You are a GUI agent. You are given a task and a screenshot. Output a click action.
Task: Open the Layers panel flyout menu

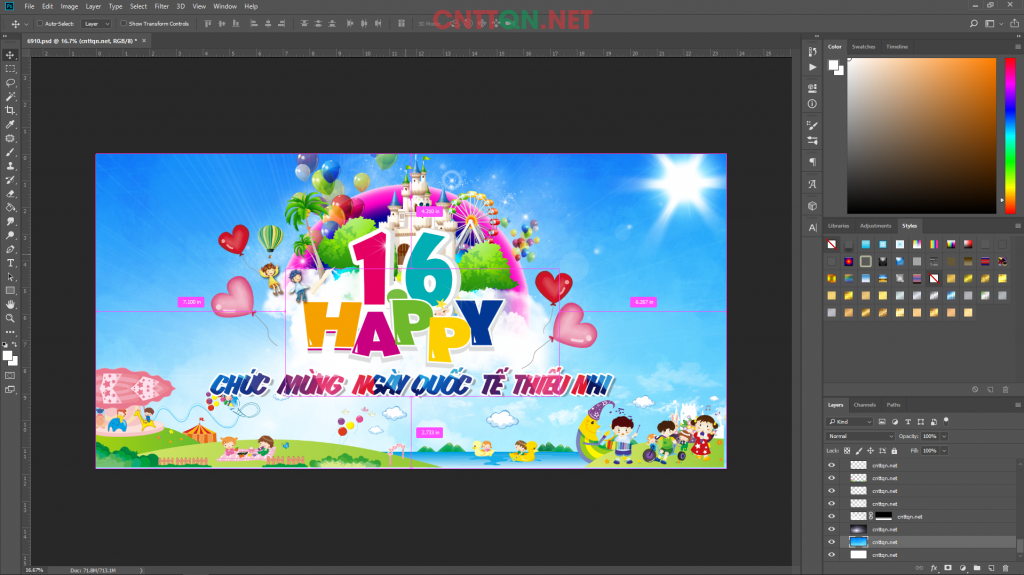pyautogui.click(x=1017, y=405)
